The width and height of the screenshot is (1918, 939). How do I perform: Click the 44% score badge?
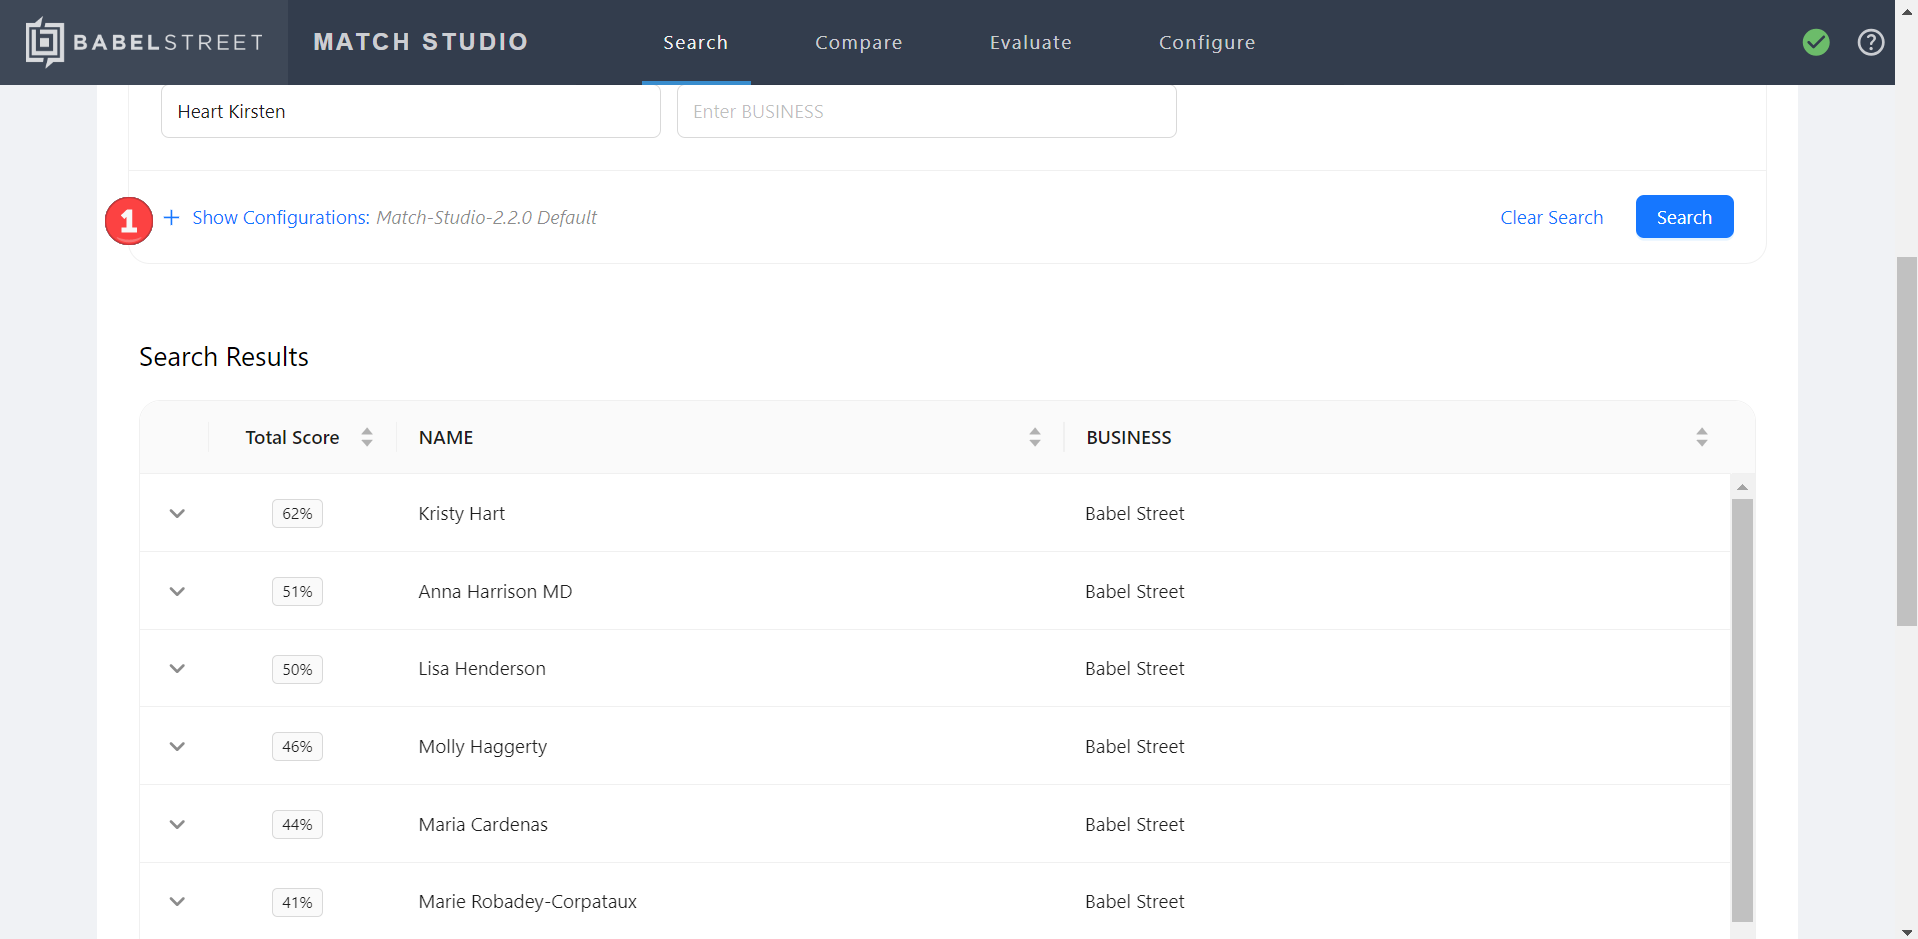[x=297, y=824]
